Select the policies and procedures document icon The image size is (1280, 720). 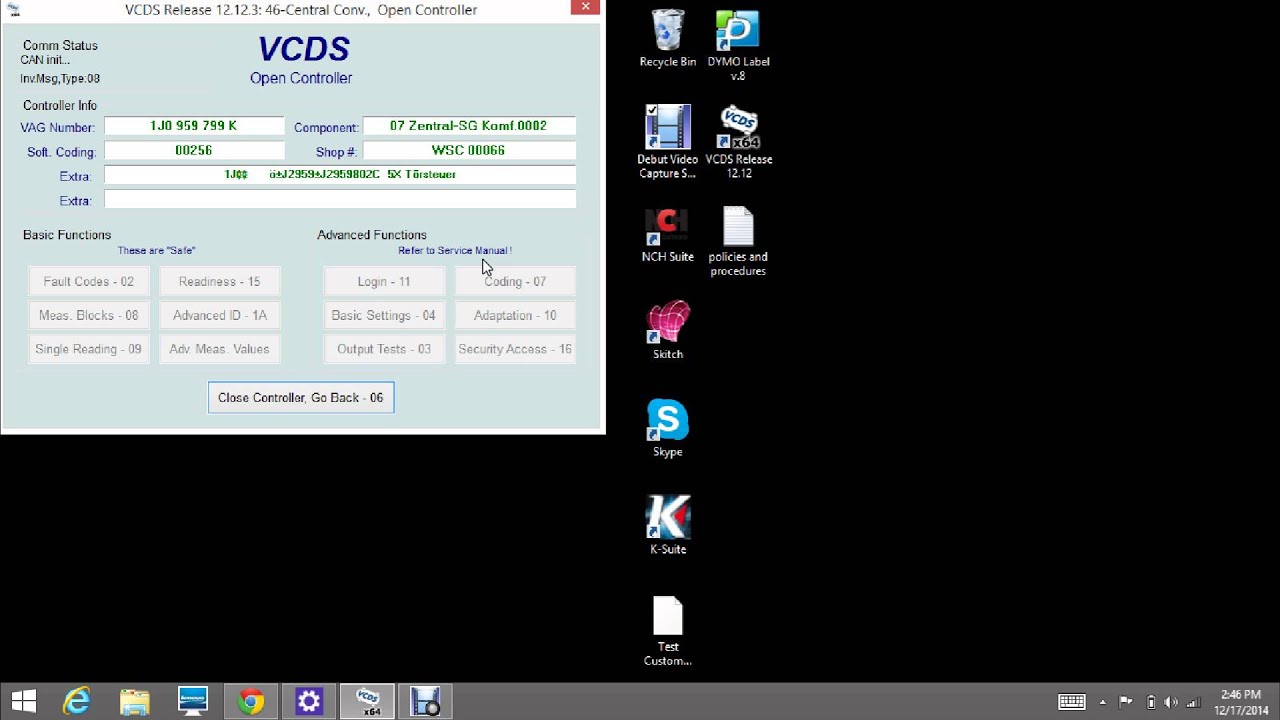pyautogui.click(x=738, y=241)
